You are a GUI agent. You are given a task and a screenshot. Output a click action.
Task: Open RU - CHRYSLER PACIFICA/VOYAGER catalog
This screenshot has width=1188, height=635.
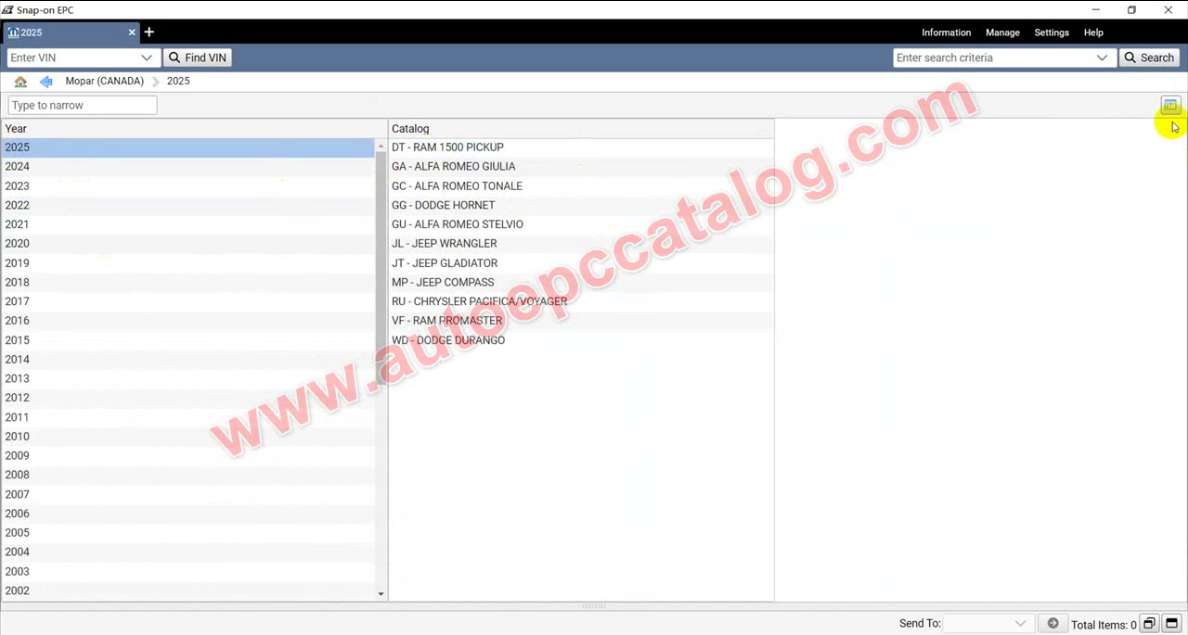(x=581, y=302)
